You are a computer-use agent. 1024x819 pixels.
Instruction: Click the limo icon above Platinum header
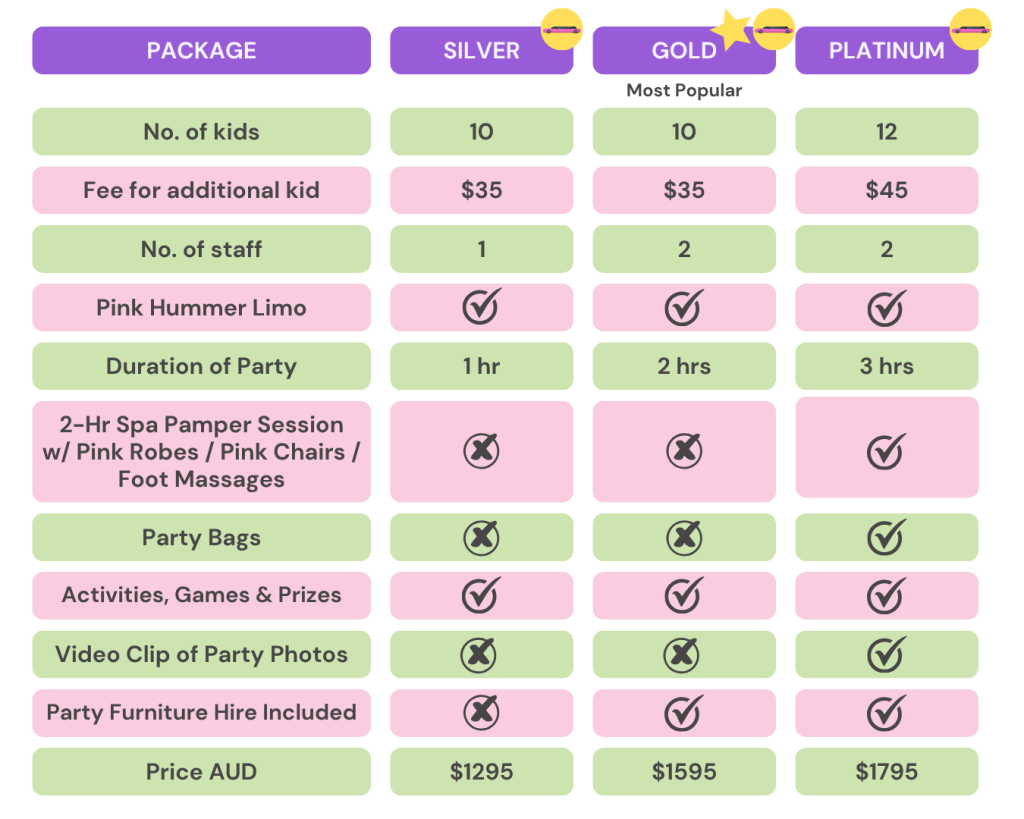tap(970, 29)
